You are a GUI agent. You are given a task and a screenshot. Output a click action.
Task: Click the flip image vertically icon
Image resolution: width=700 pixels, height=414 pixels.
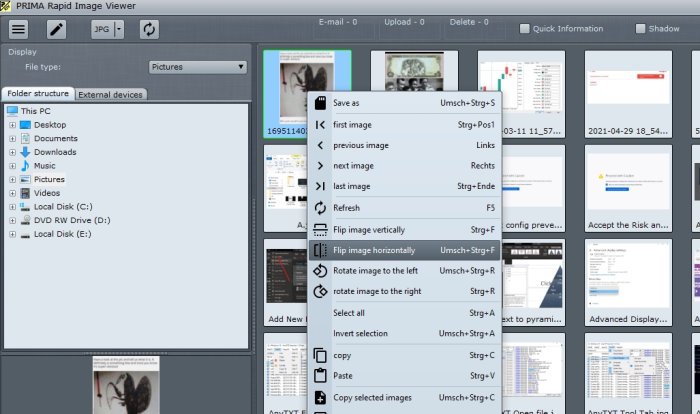pyautogui.click(x=320, y=229)
